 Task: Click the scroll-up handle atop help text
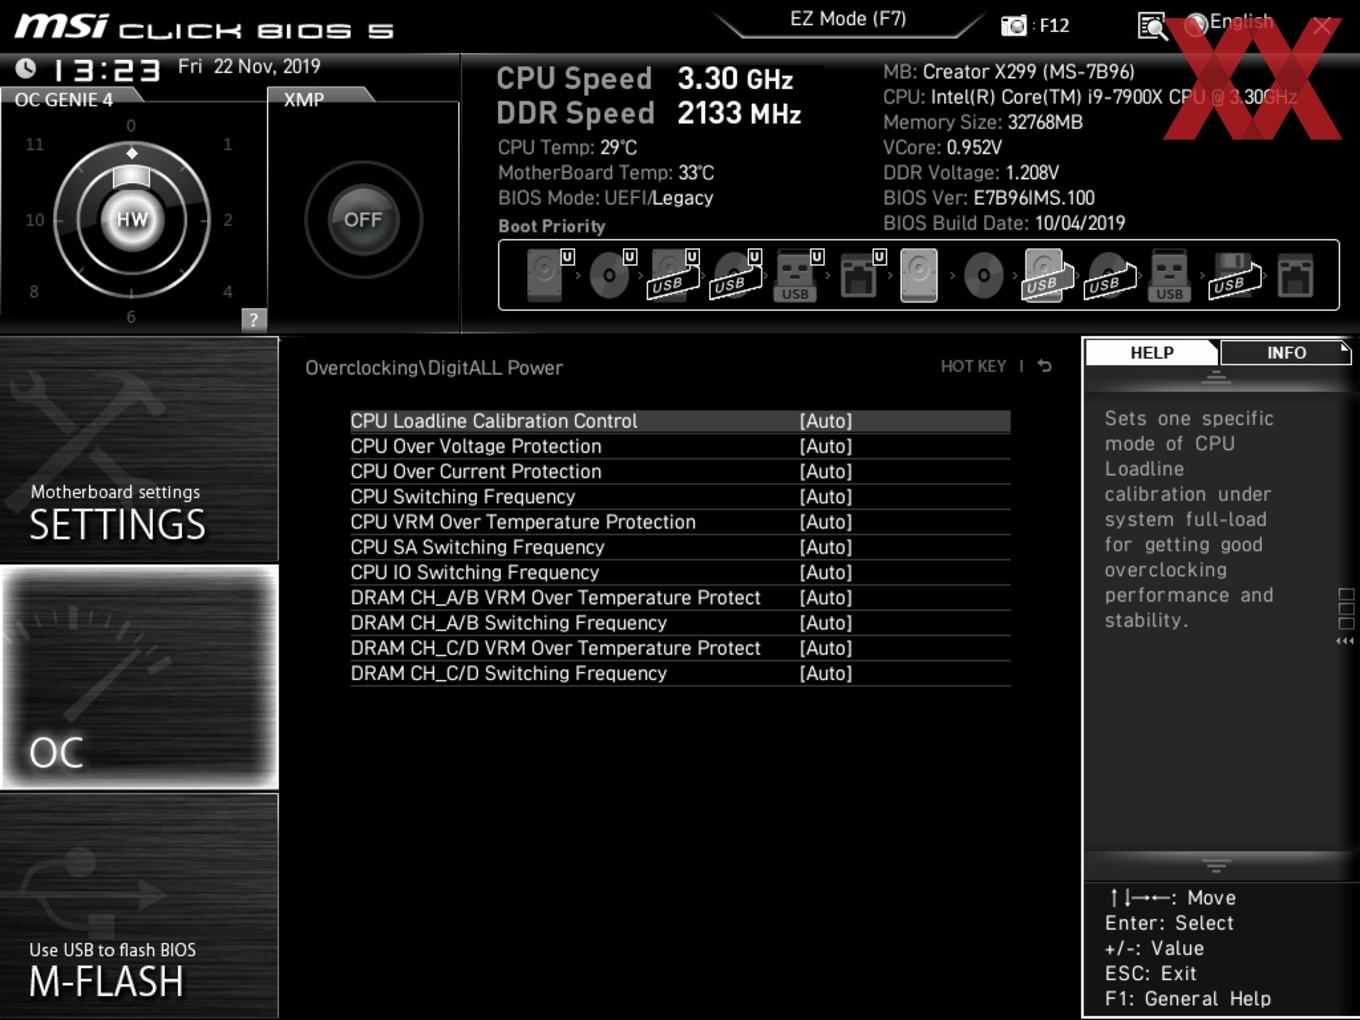click(x=1216, y=378)
